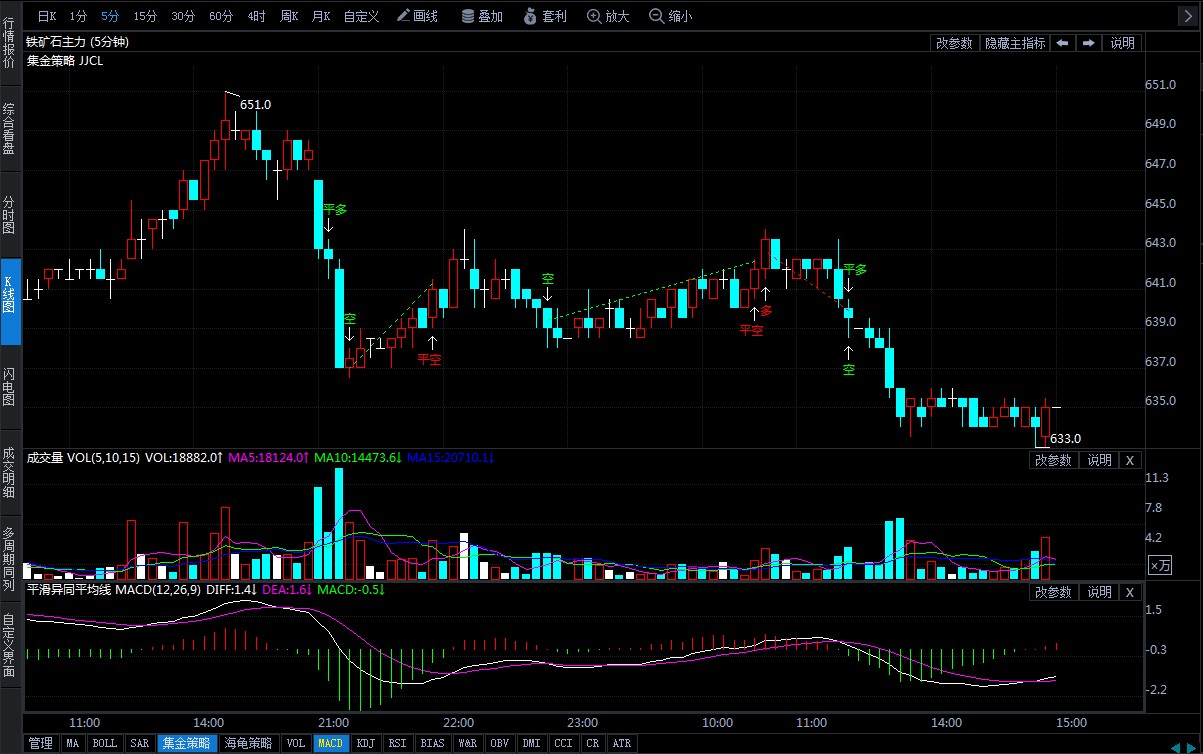Click the left arrow indicator button

[1062, 43]
